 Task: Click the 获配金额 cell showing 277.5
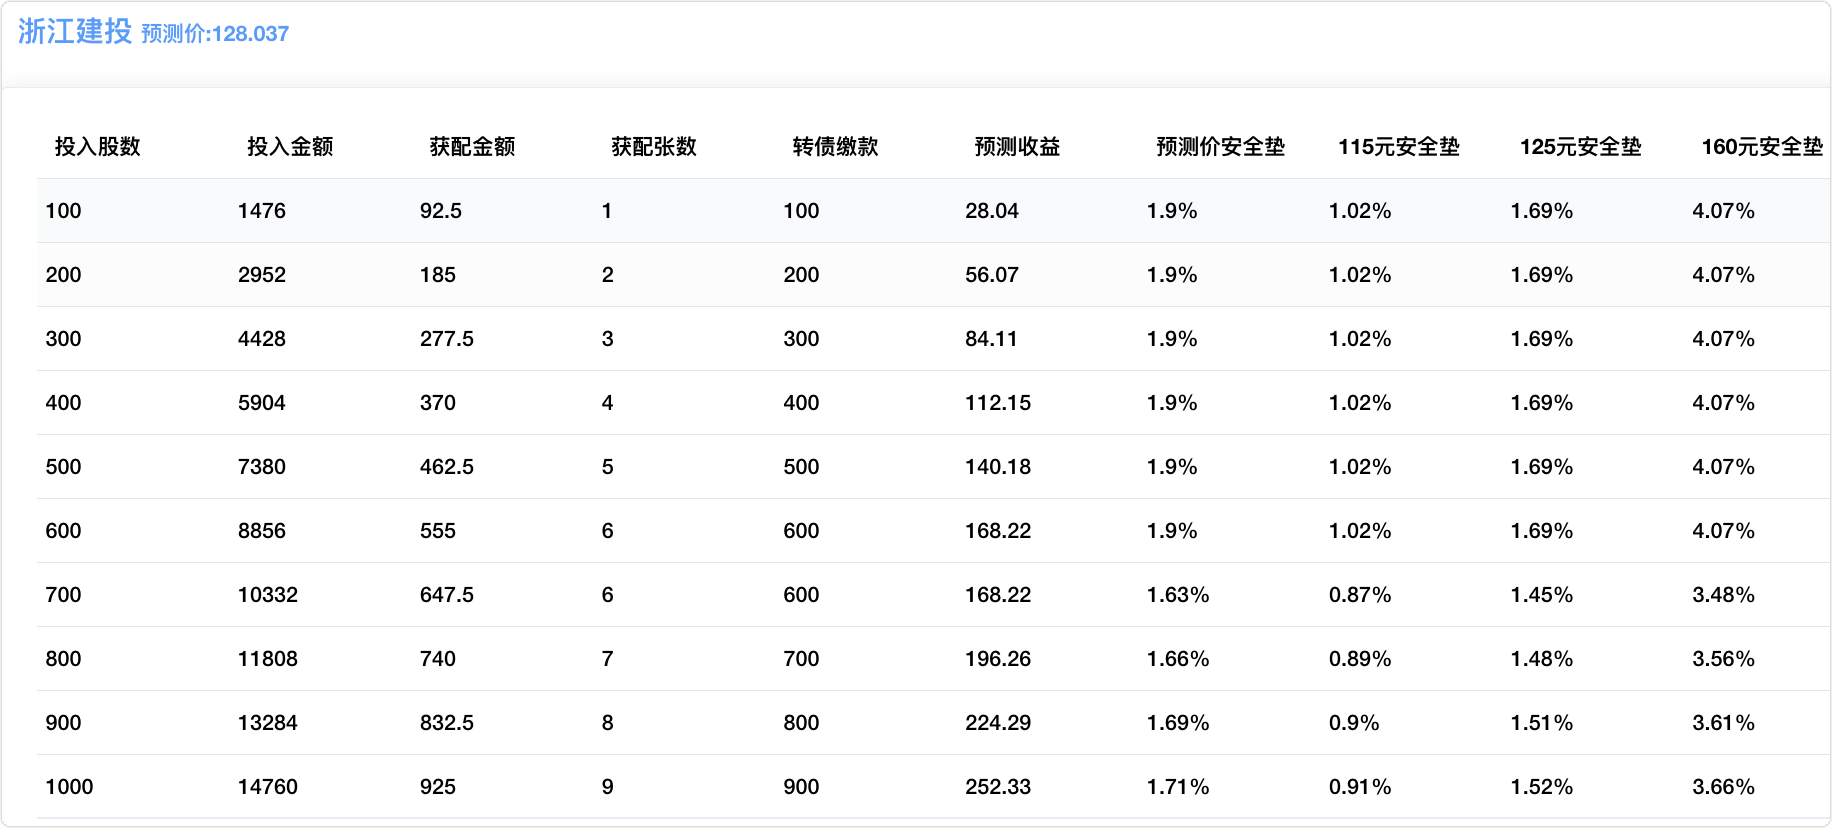tap(446, 339)
